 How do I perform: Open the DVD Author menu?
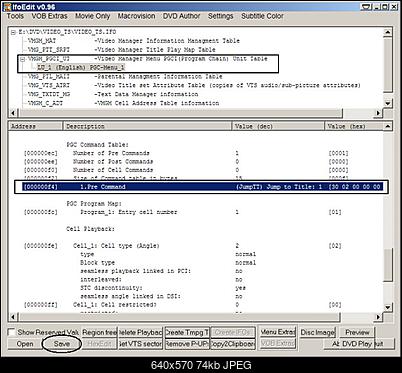coord(181,16)
